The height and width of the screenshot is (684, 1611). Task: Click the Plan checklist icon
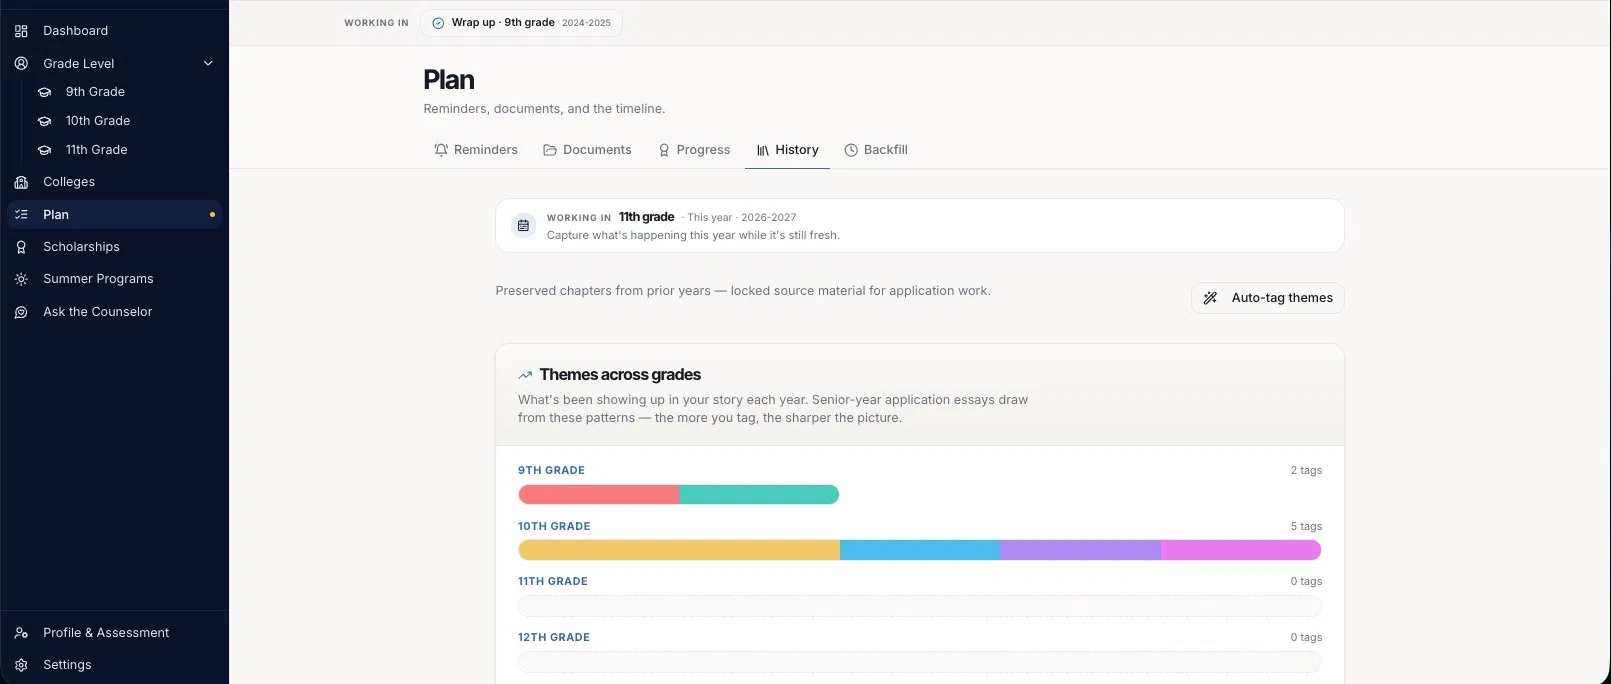[21, 215]
